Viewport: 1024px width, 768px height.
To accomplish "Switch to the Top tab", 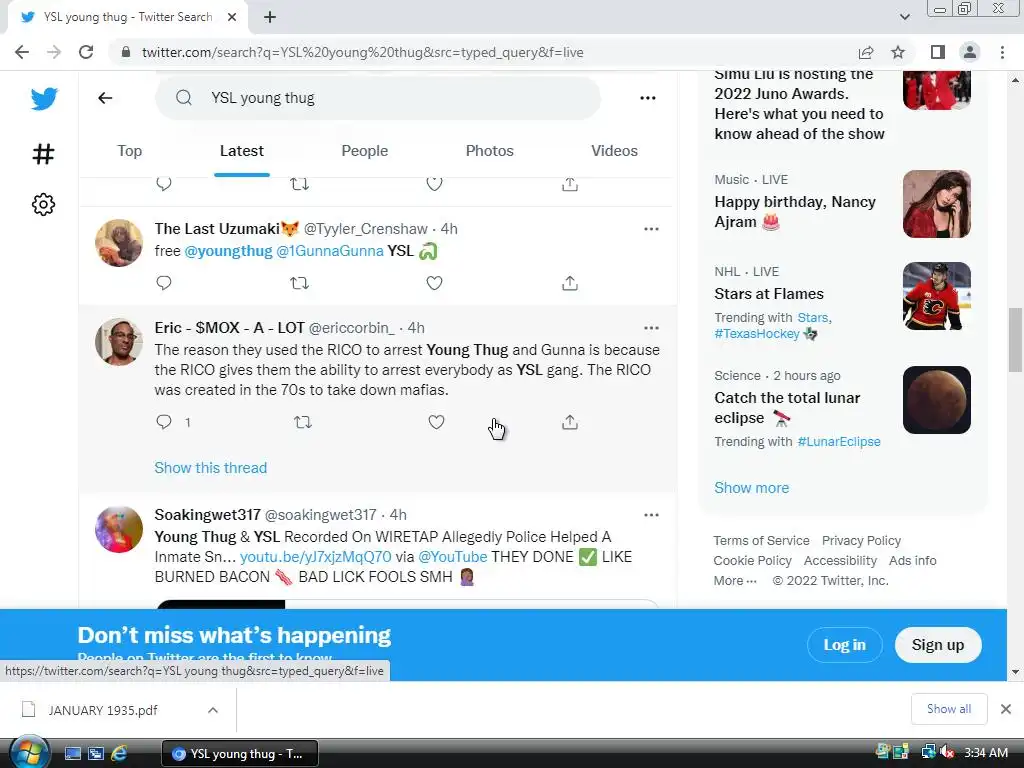I will (129, 151).
